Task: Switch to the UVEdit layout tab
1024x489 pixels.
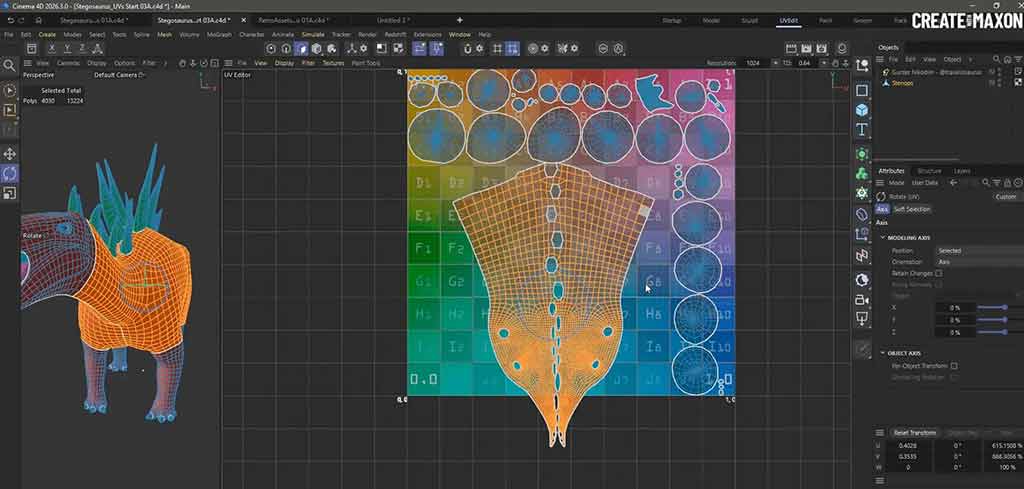Action: pos(788,20)
